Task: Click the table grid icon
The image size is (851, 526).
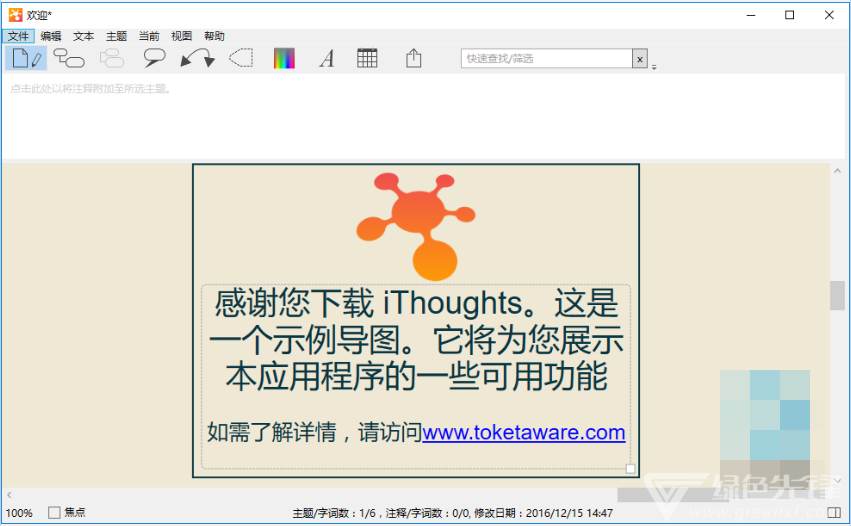Action: tap(367, 58)
